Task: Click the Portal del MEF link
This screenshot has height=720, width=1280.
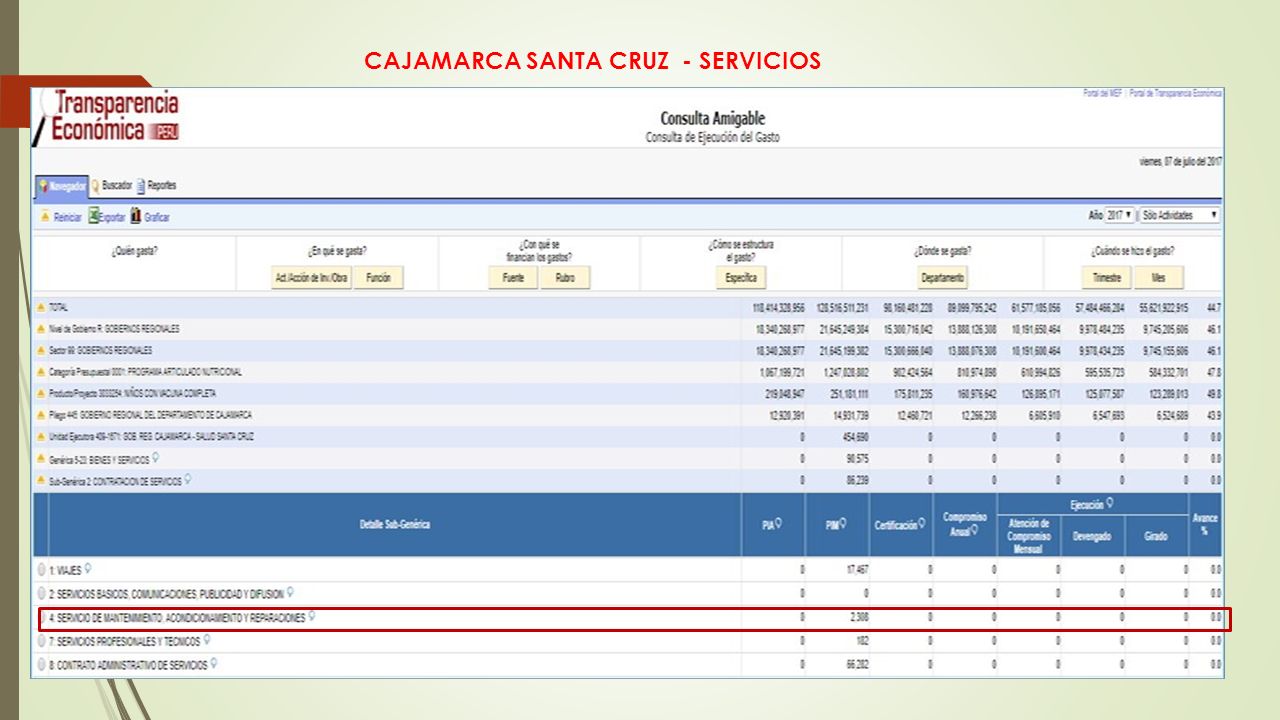Action: coord(1103,93)
